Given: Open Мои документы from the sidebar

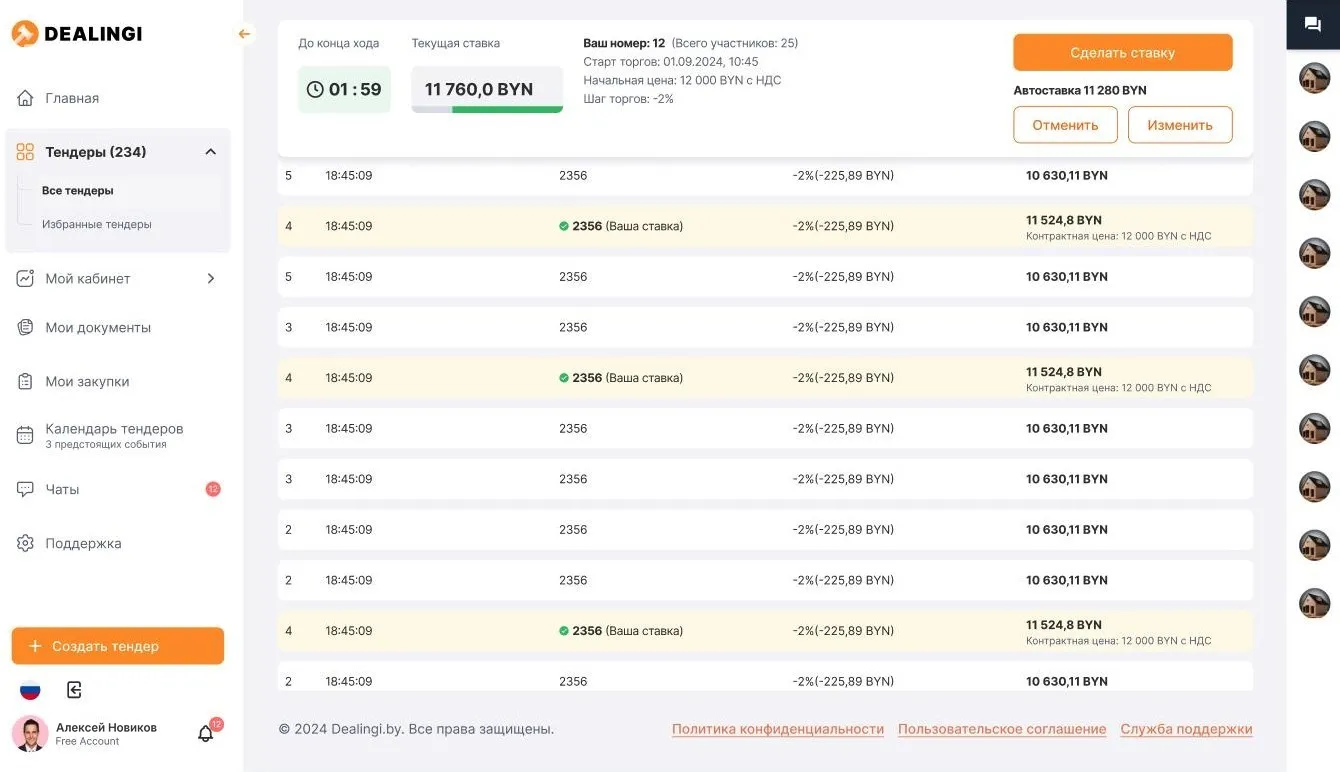Looking at the screenshot, I should (98, 327).
